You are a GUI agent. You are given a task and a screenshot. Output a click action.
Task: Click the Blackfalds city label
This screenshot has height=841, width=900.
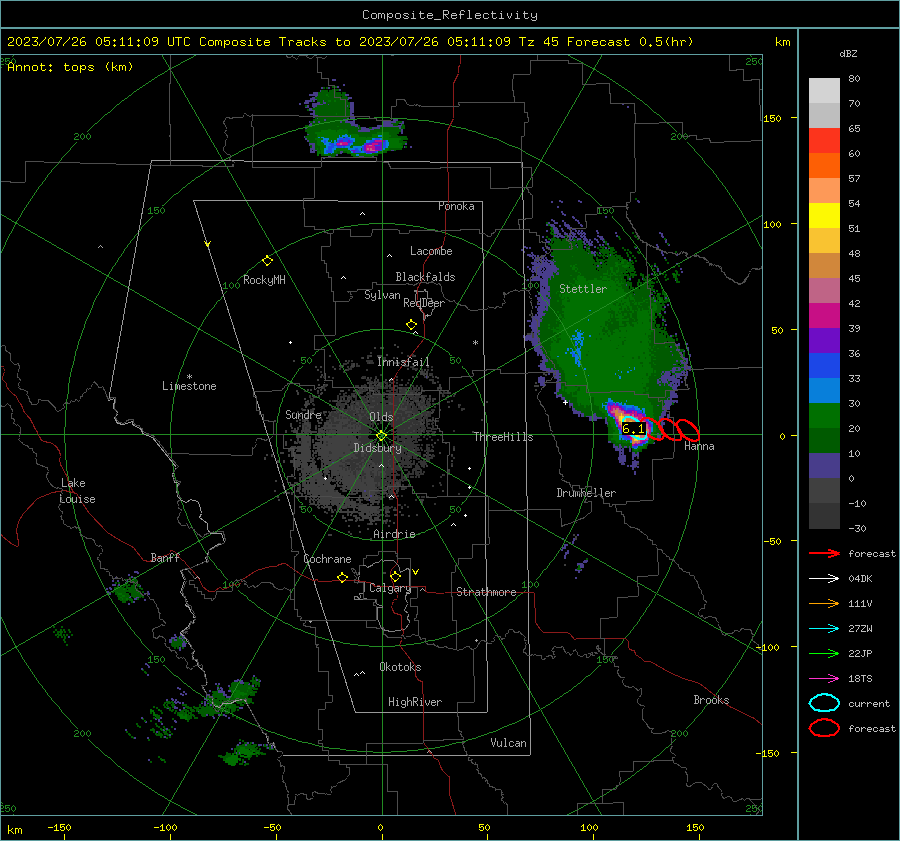coord(425,277)
